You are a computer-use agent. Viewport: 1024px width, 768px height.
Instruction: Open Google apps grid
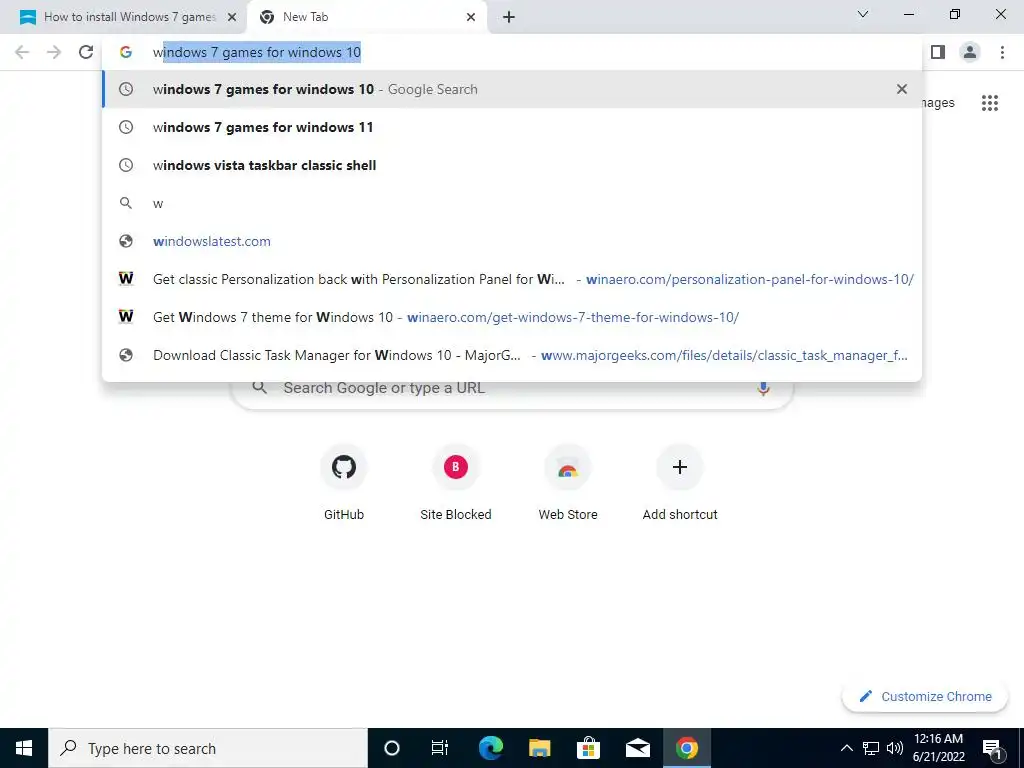pos(990,103)
